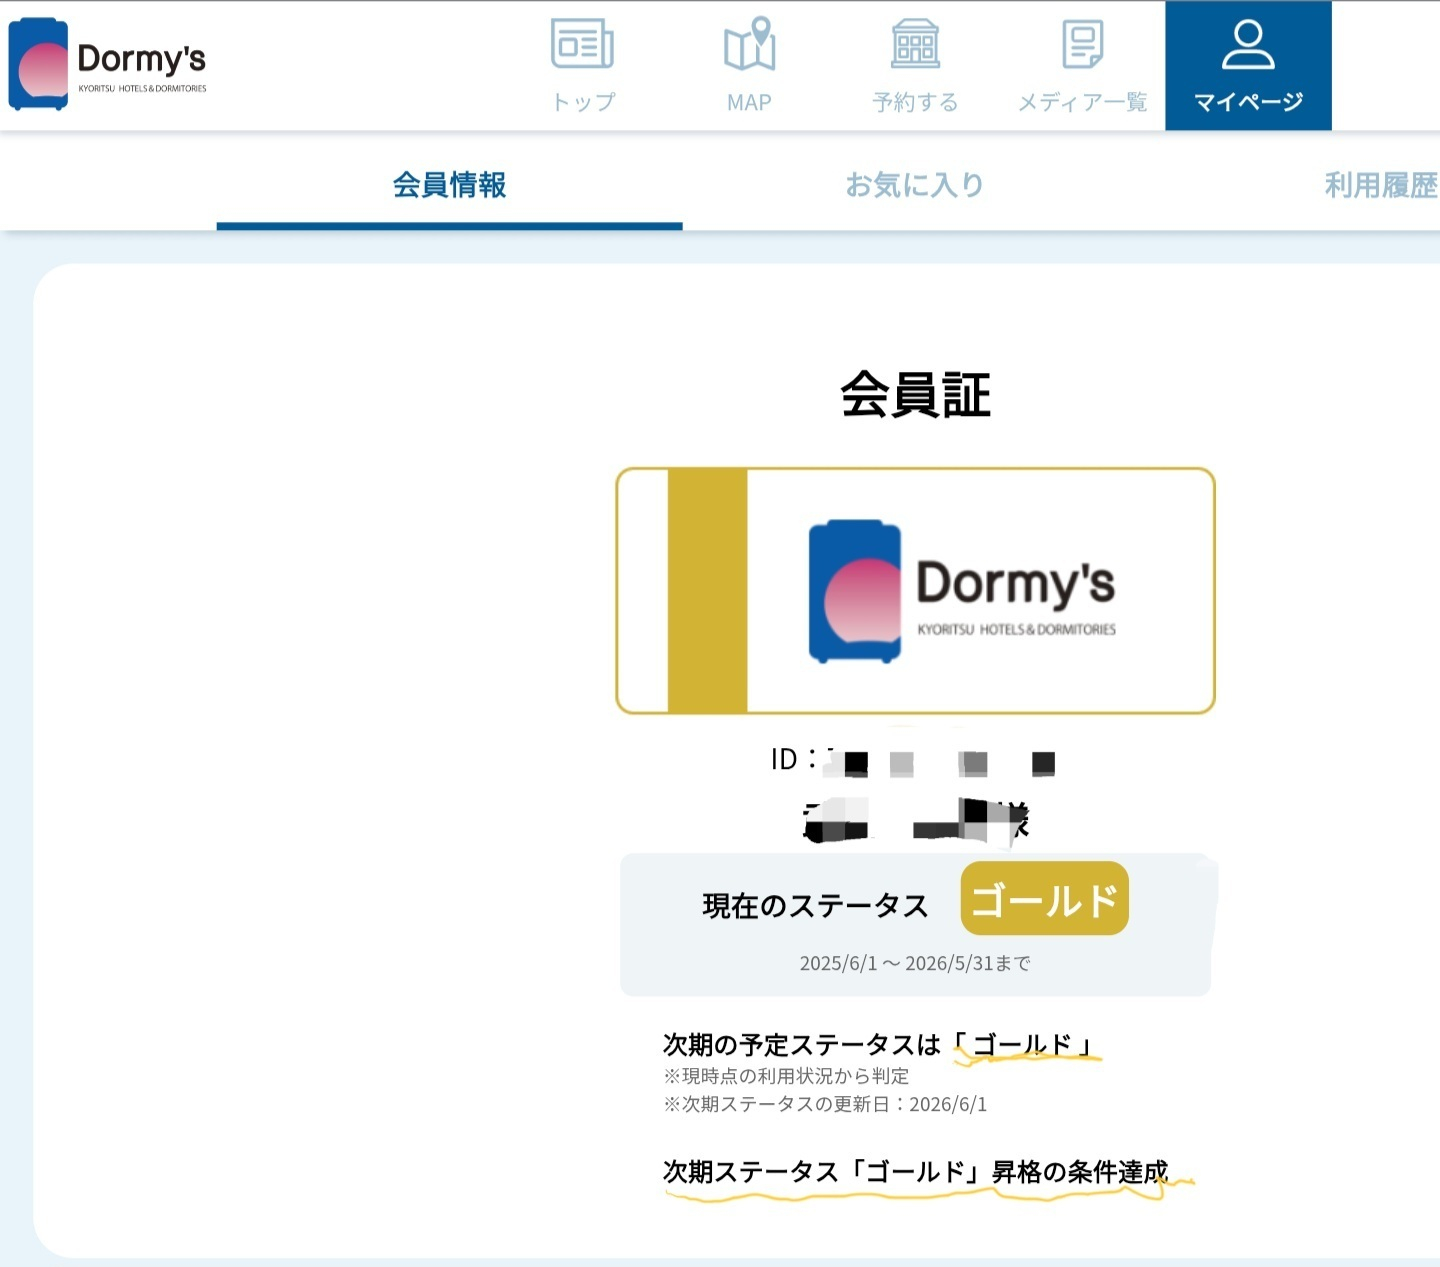Viewport: 1440px width, 1267px height.
Task: Click 次期の予定ステータスは「ゴールド」 line
Action: pos(878,1045)
